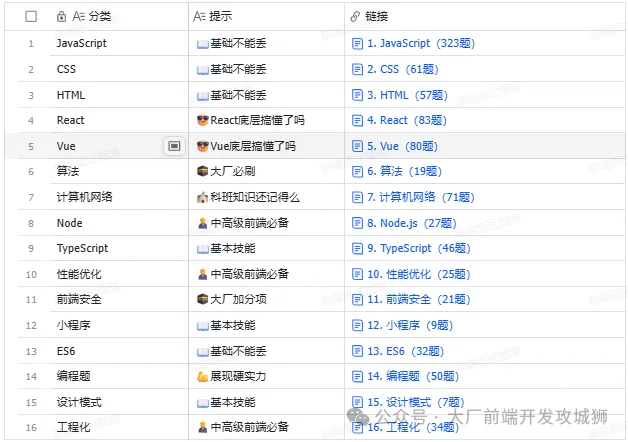Select the 工程化 category cell

click(119, 427)
